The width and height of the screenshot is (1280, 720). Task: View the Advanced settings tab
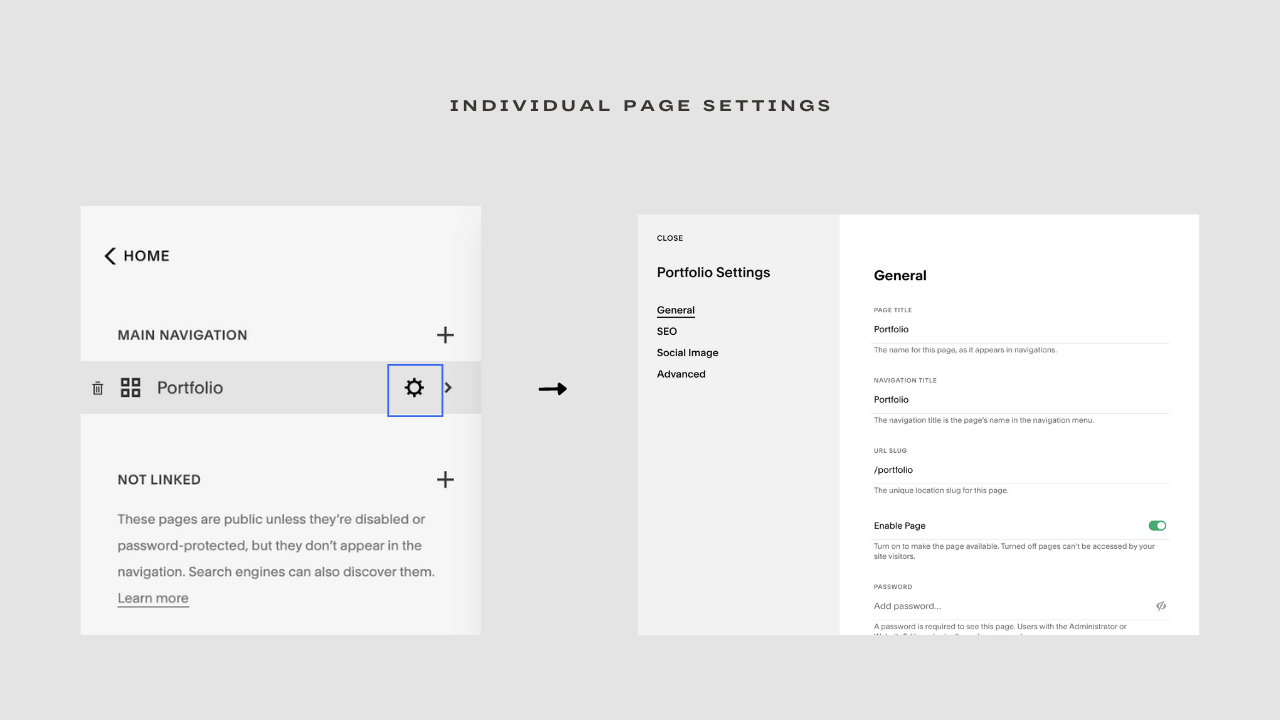coord(681,373)
